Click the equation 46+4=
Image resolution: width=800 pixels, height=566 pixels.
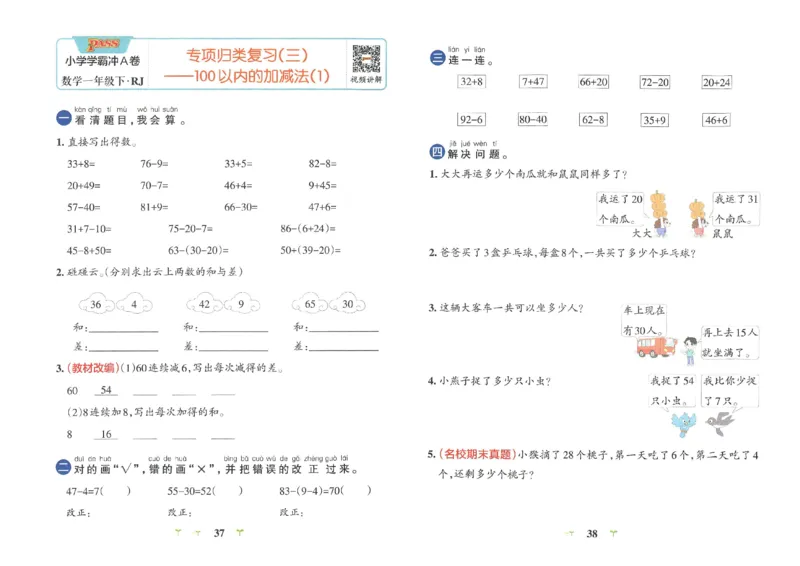238,185
